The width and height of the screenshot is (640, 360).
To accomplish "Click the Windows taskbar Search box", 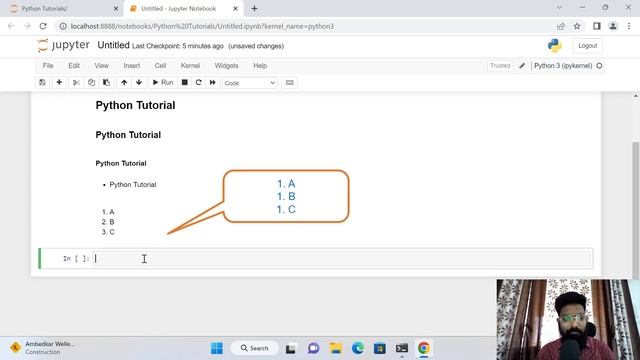I will [x=255, y=348].
